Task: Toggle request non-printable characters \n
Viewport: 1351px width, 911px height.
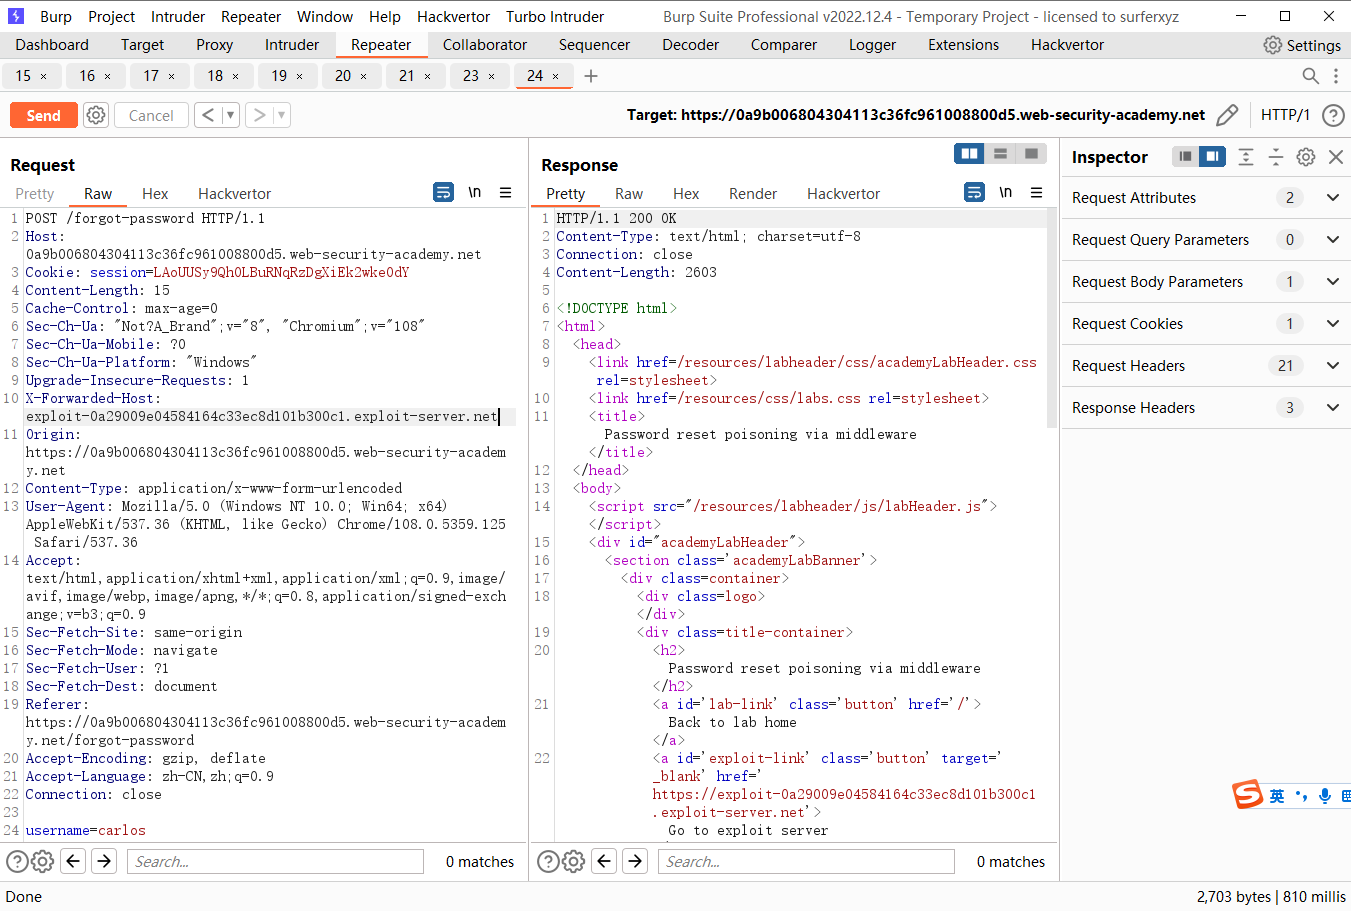Action: click(475, 192)
